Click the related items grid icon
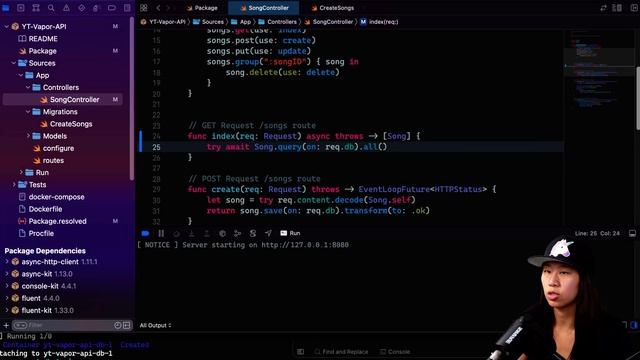 (144, 8)
